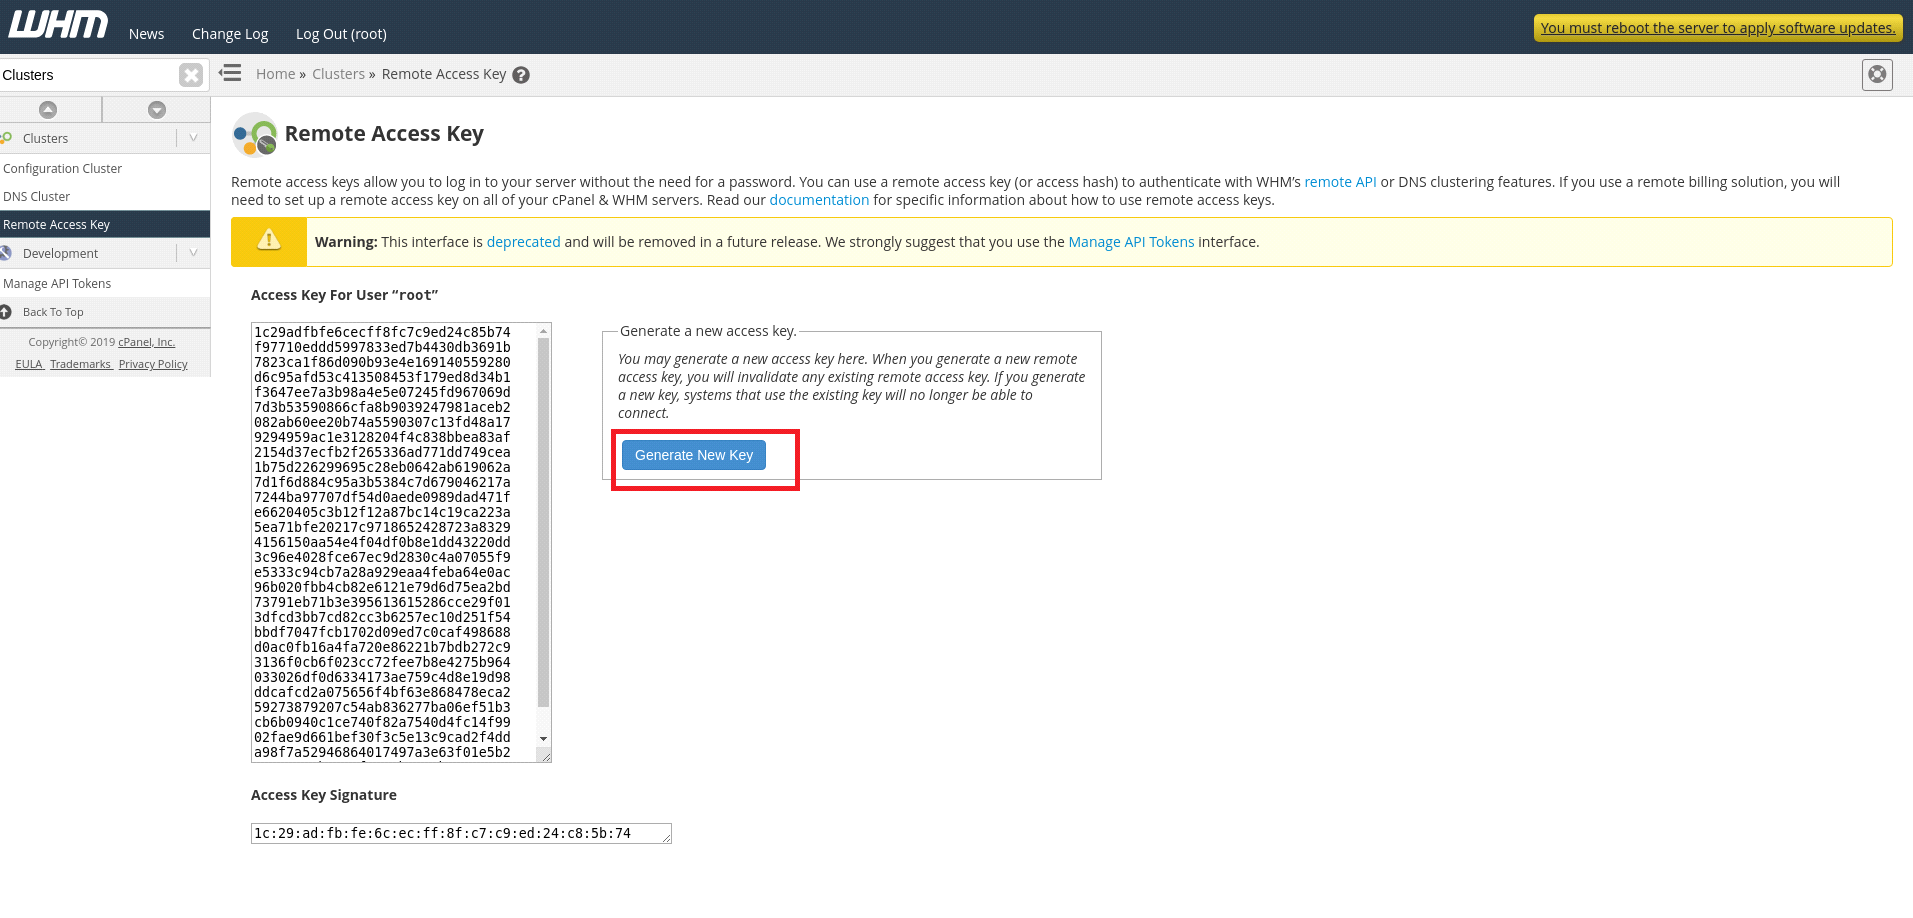Click the WHM logo

click(58, 25)
